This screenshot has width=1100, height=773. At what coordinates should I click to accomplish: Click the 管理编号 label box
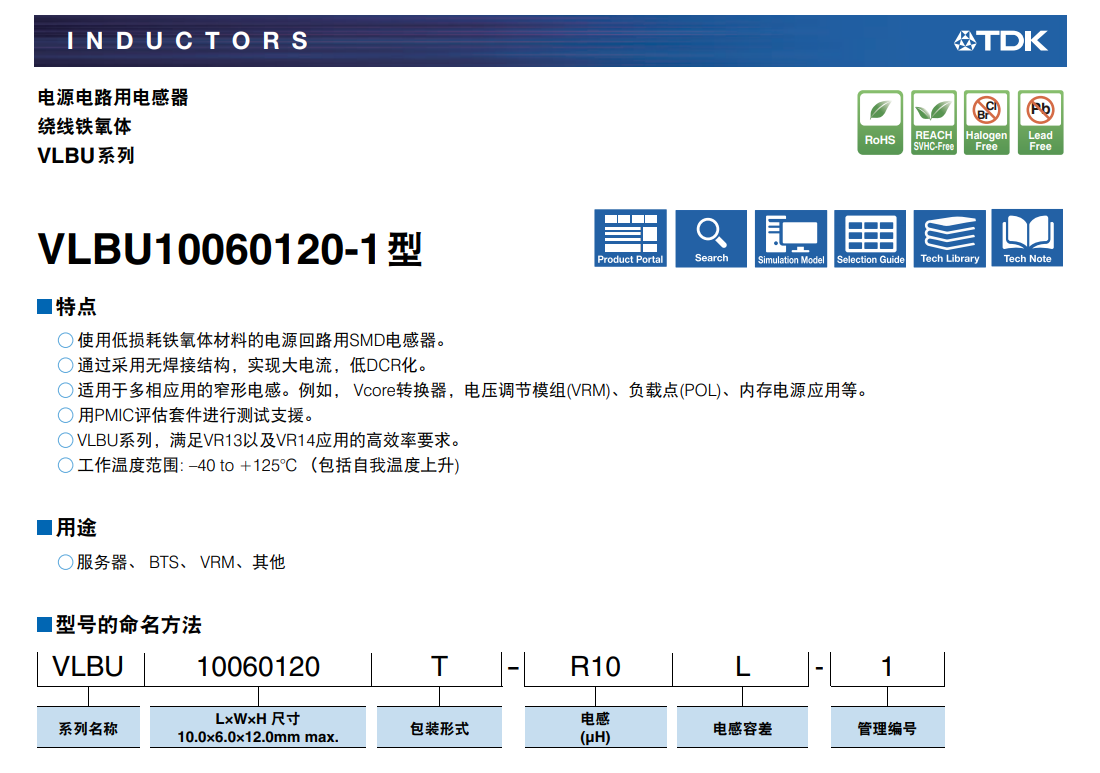(x=887, y=727)
